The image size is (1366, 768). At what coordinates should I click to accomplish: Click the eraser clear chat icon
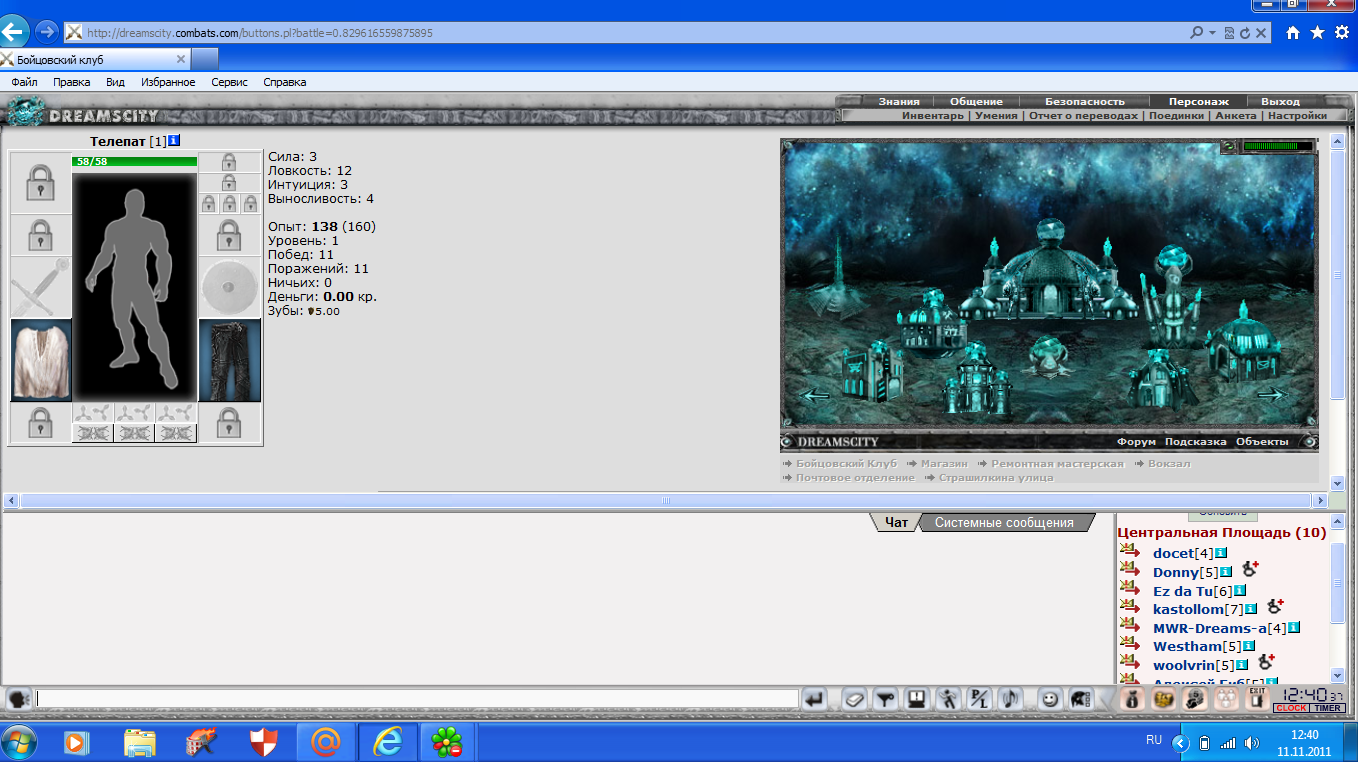pos(853,699)
